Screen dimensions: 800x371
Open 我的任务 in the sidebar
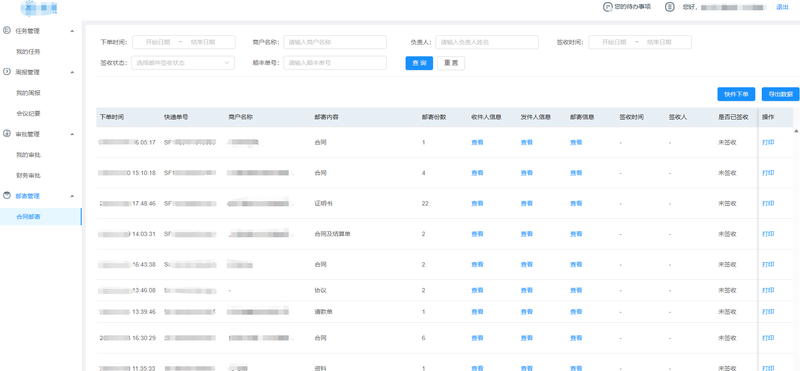[x=28, y=52]
